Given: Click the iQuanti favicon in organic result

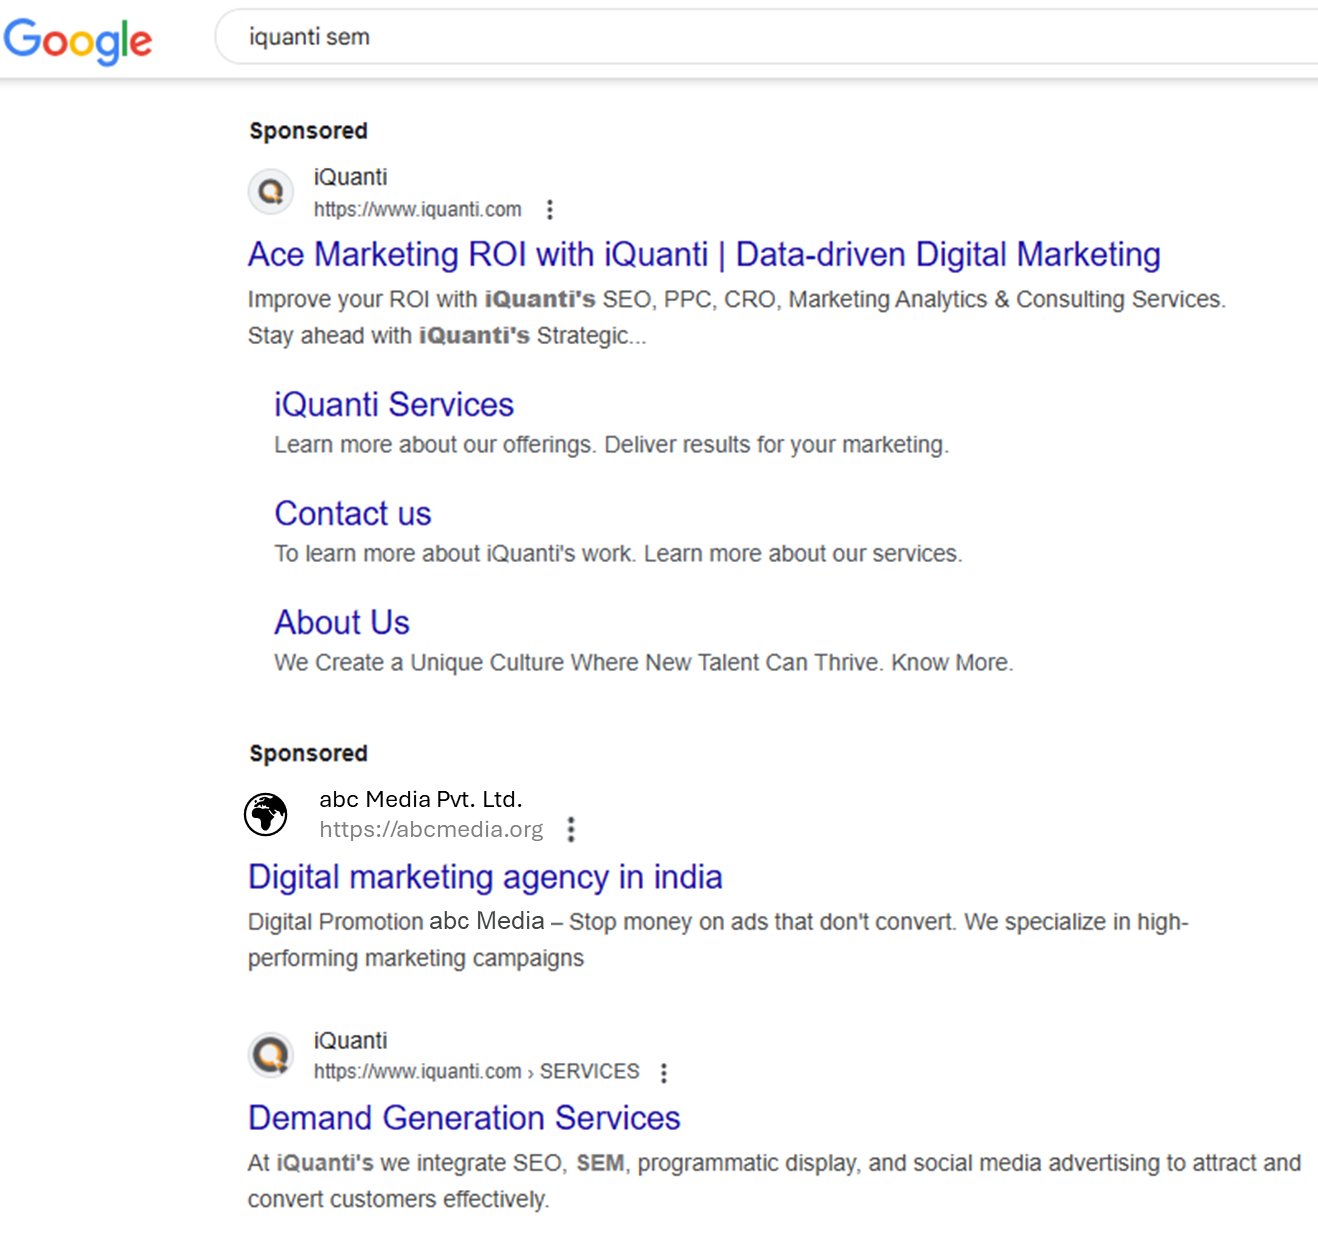Looking at the screenshot, I should (x=271, y=1055).
